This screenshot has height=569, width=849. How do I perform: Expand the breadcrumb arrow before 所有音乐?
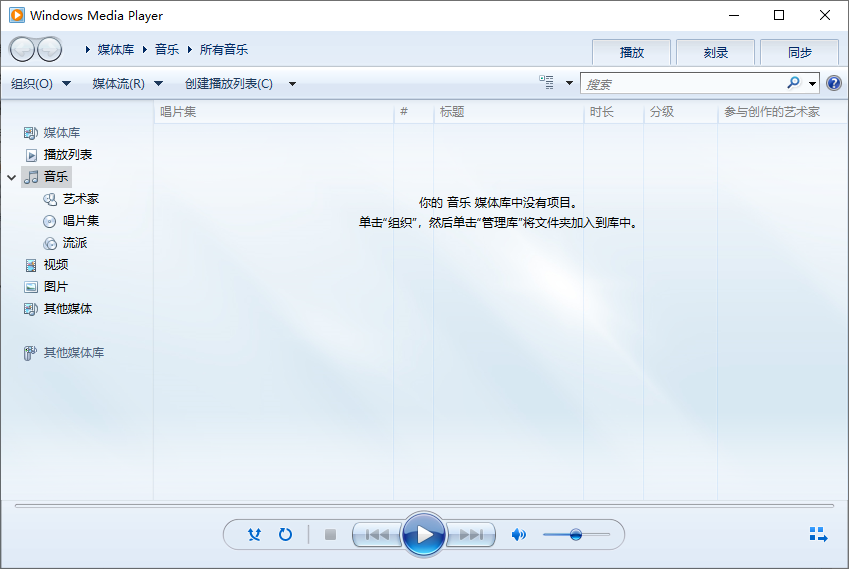(190, 50)
